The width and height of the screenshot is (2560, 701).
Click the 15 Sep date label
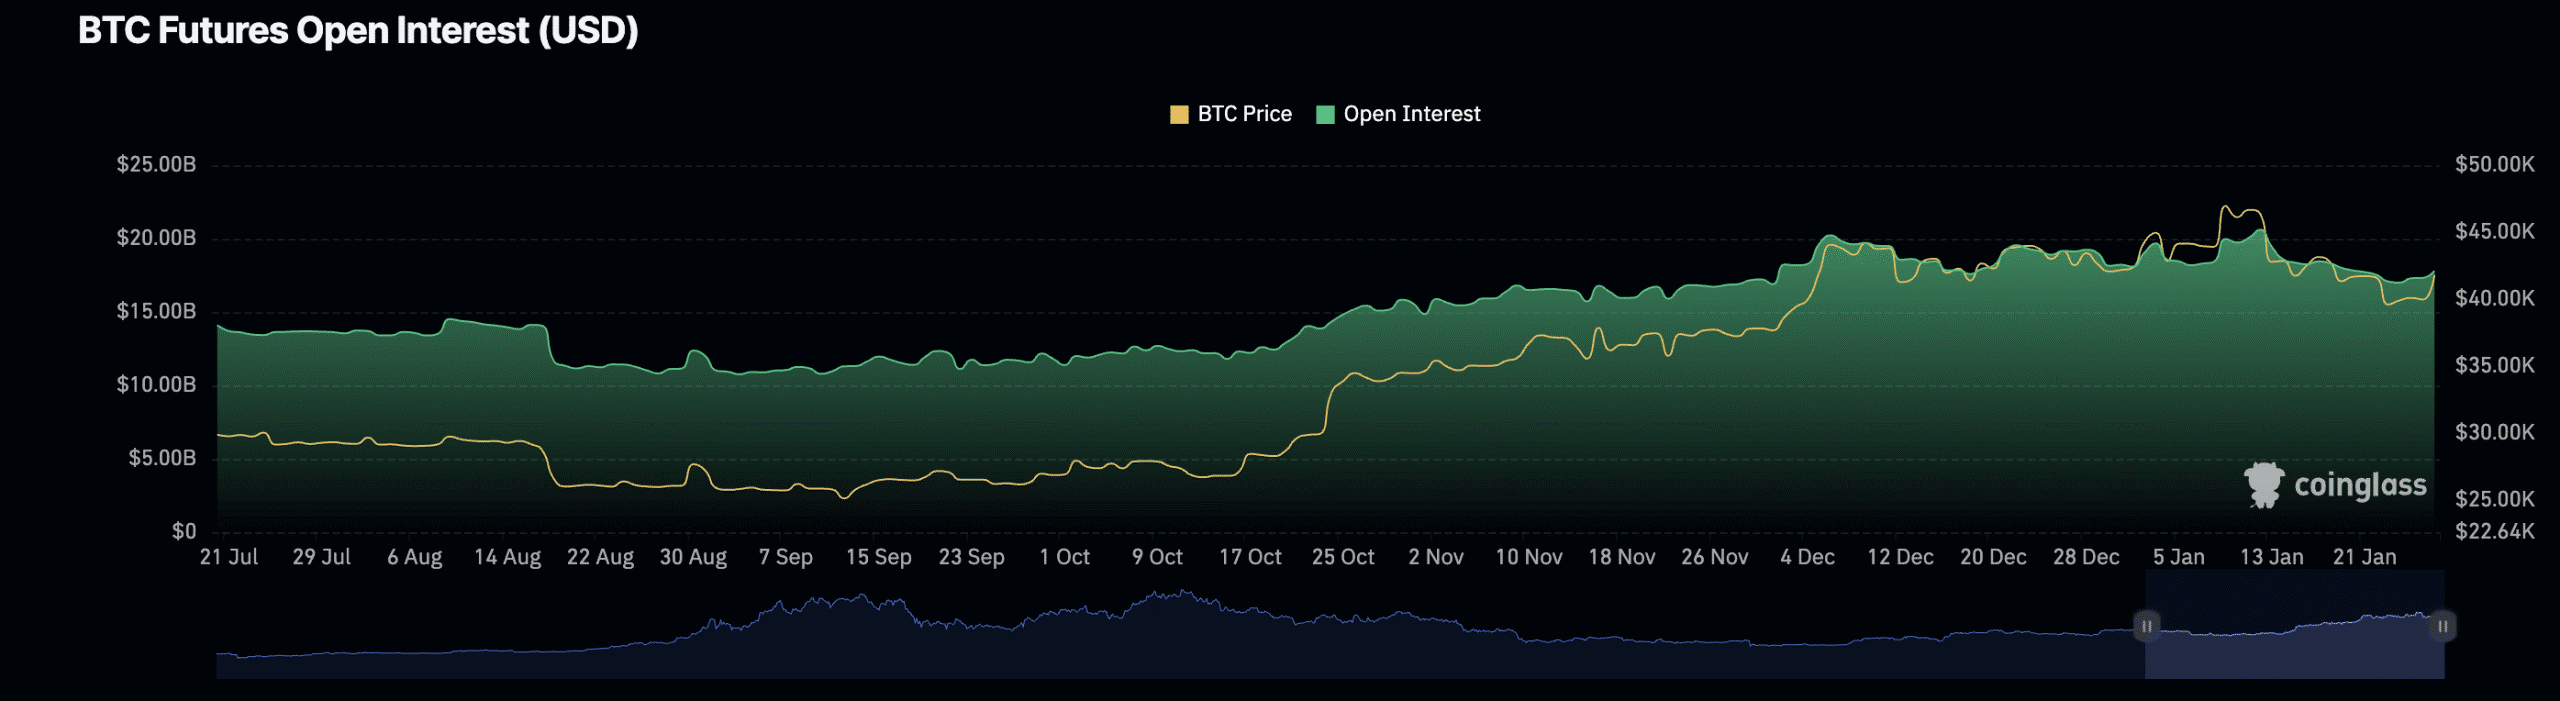[879, 557]
